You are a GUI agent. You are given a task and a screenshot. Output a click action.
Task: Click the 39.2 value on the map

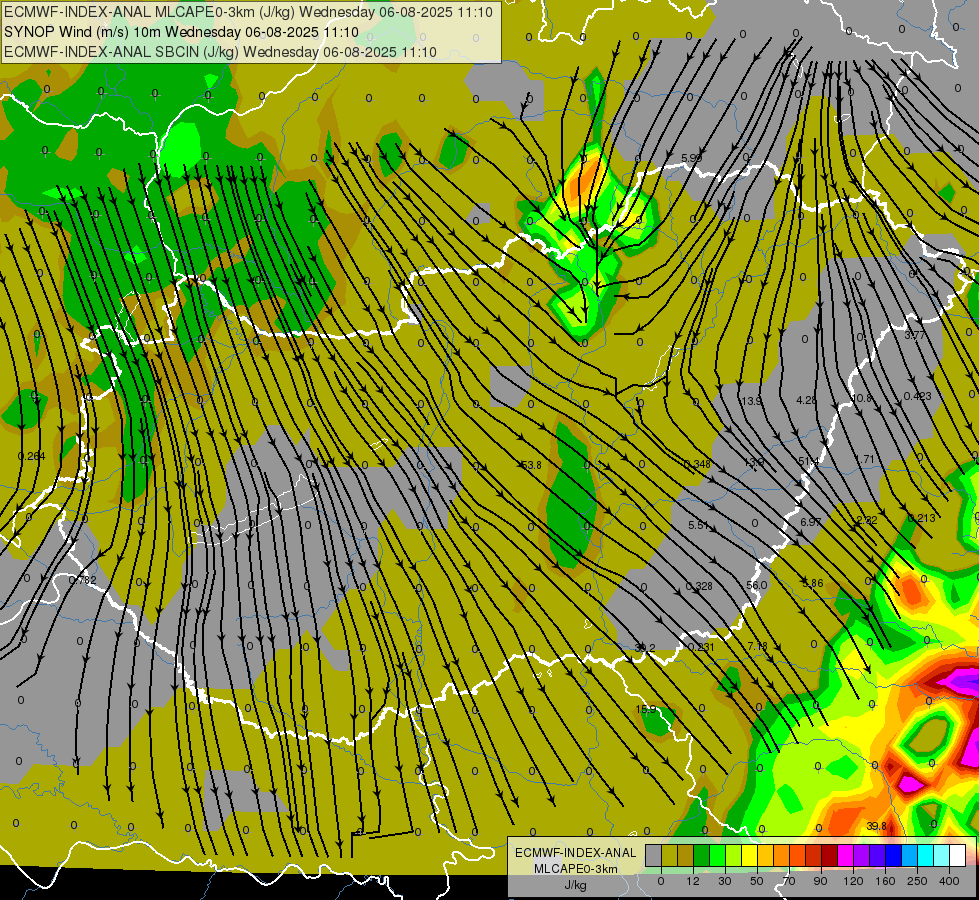[644, 648]
